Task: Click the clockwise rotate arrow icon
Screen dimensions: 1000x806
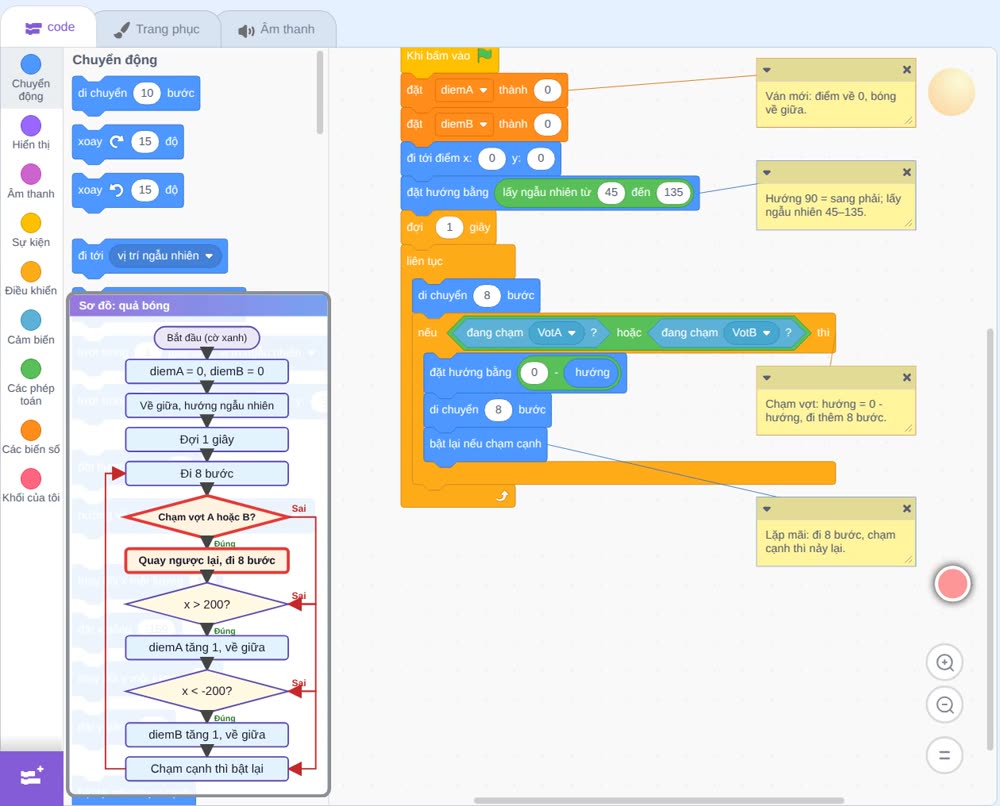Action: (x=117, y=142)
